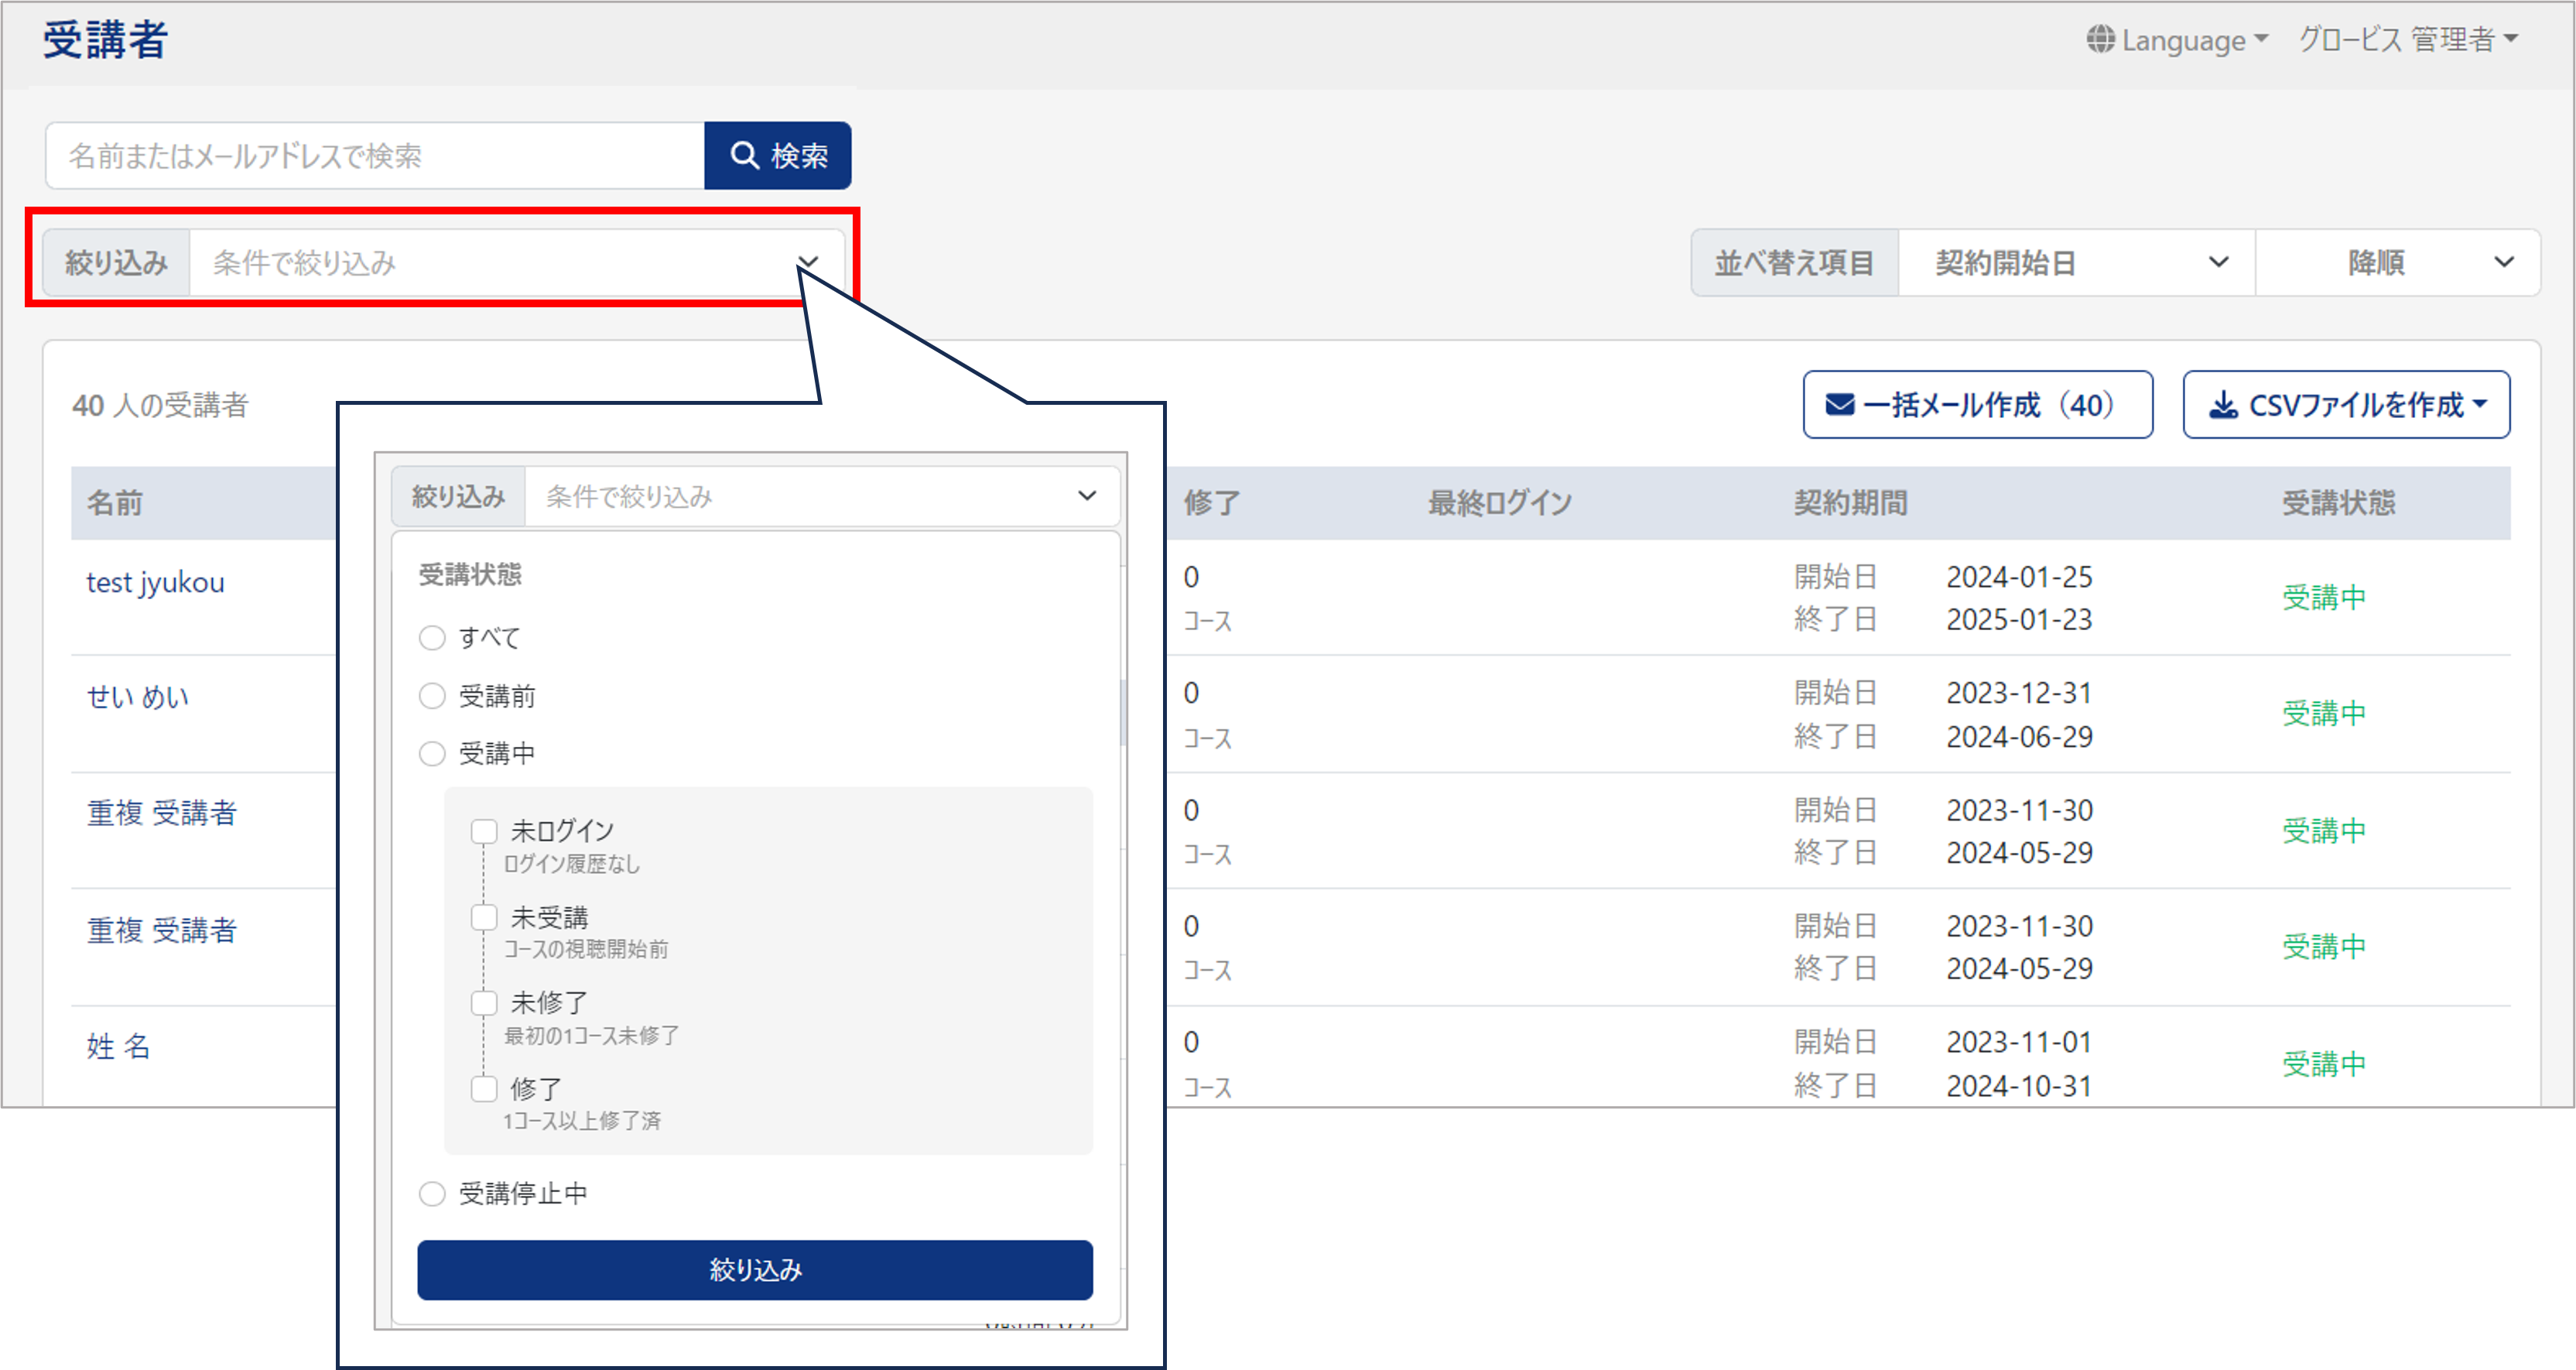2576x1370 pixels.
Task: Click the chevron on the popup filter dropdown
Action: pos(1087,496)
